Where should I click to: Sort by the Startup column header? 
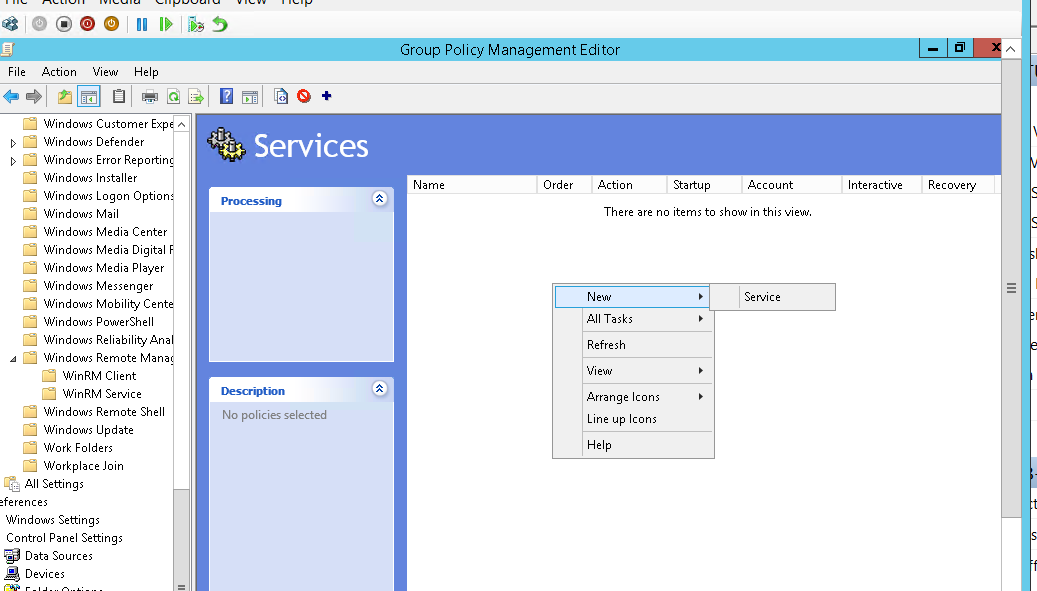[704, 185]
